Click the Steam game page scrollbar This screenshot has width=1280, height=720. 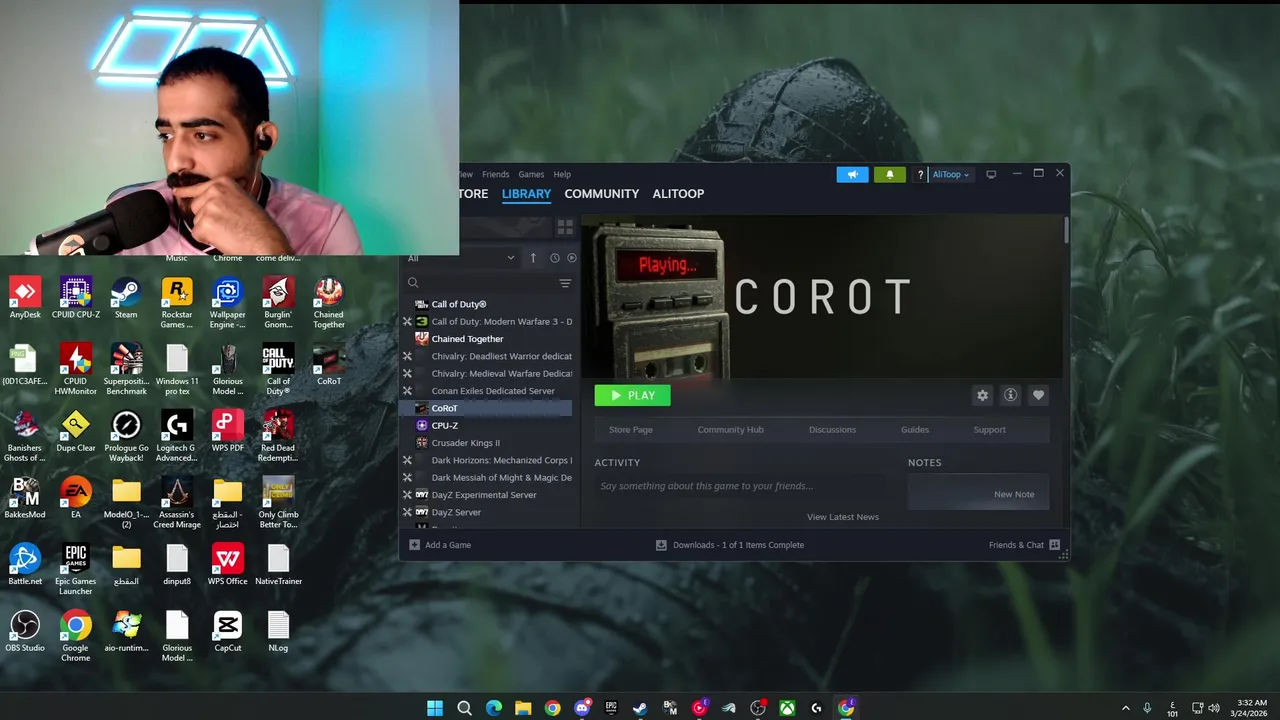pos(1066,232)
